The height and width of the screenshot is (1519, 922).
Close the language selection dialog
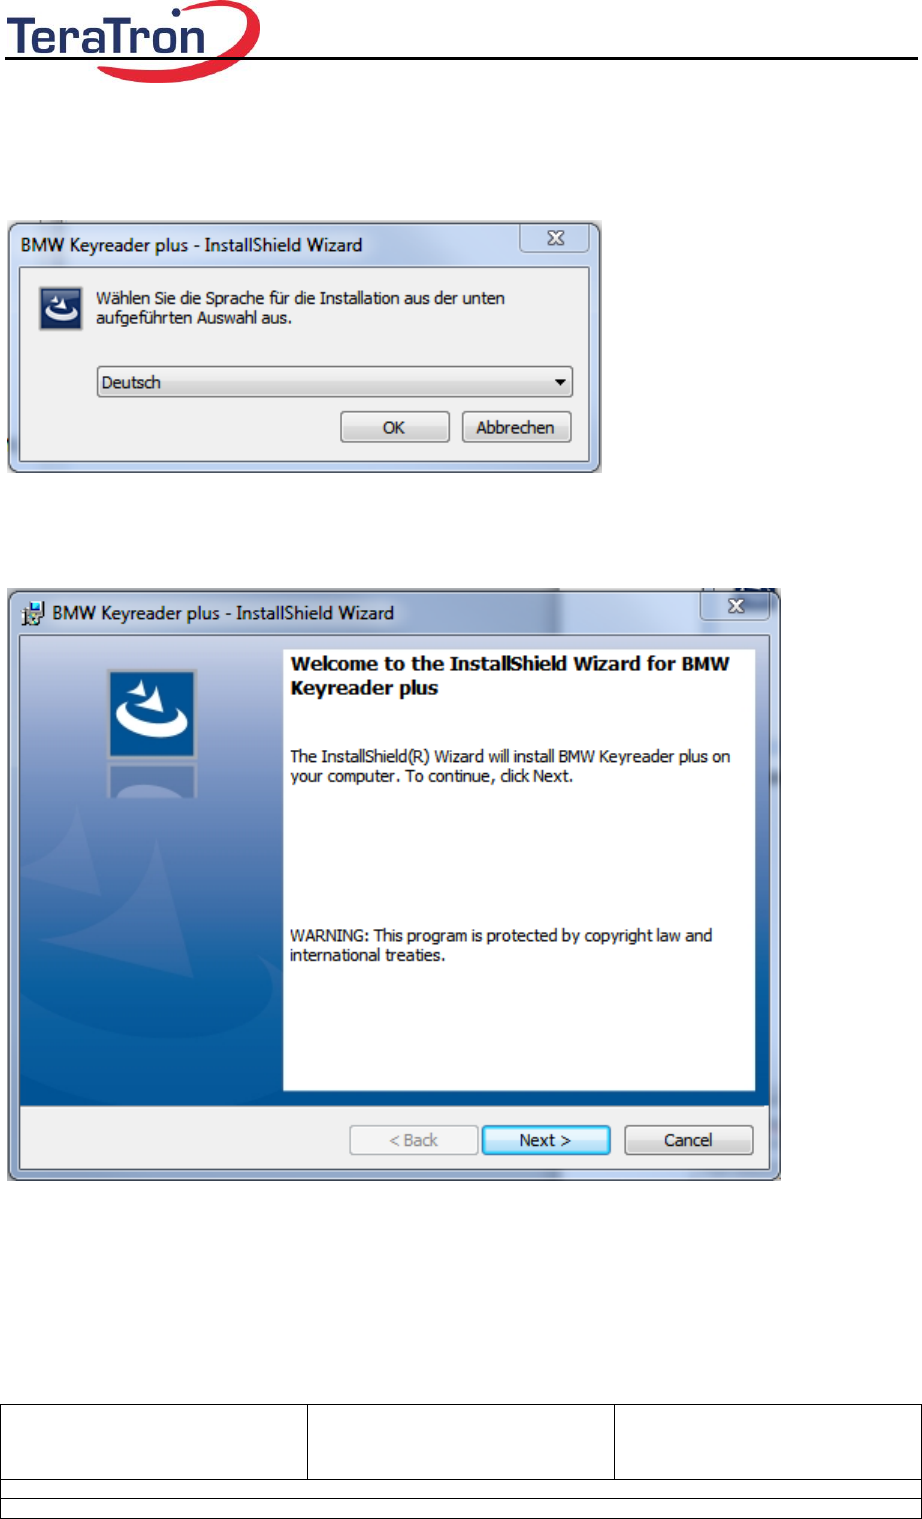(556, 238)
